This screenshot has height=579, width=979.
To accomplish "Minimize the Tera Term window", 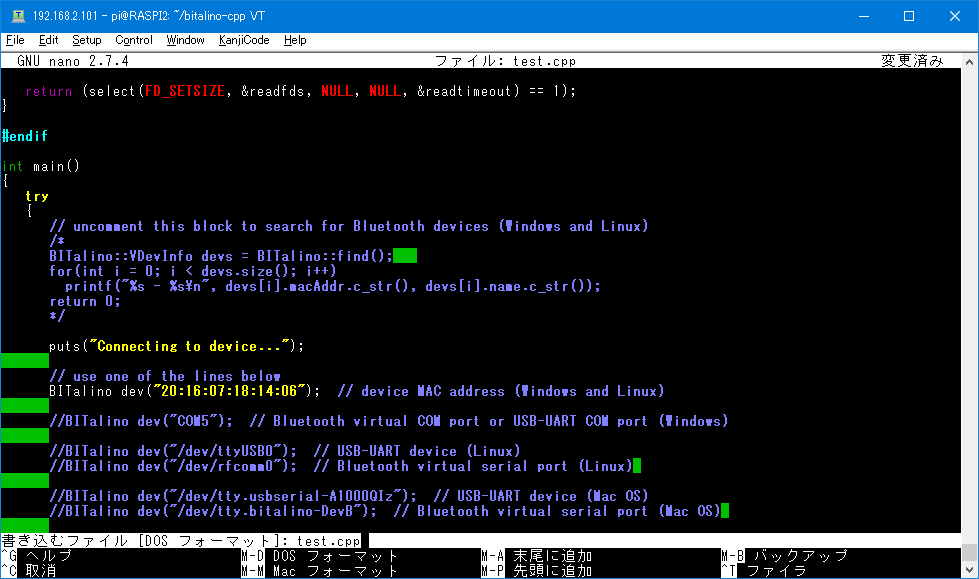I will pyautogui.click(x=864, y=16).
